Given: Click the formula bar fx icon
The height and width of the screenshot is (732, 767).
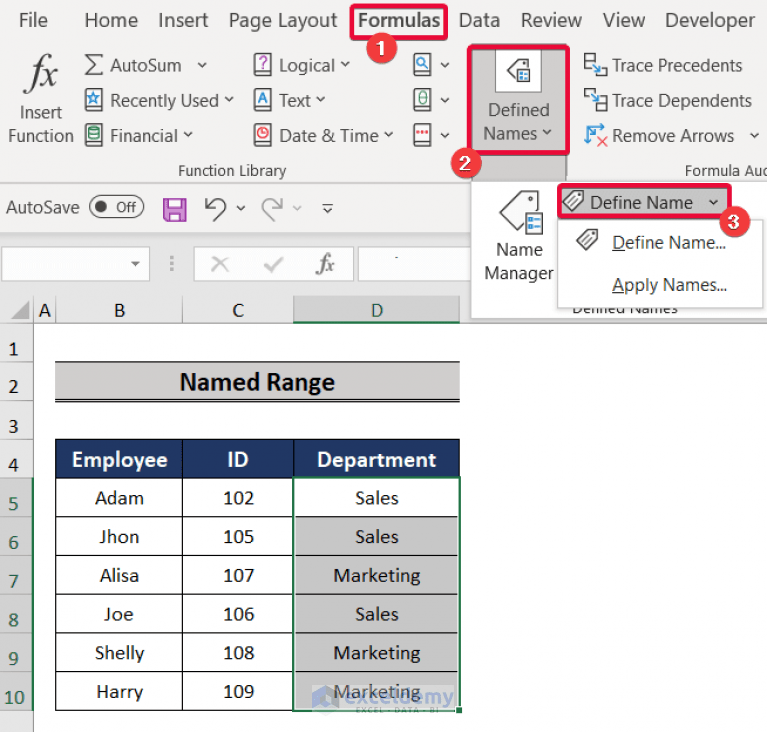Looking at the screenshot, I should pos(325,264).
